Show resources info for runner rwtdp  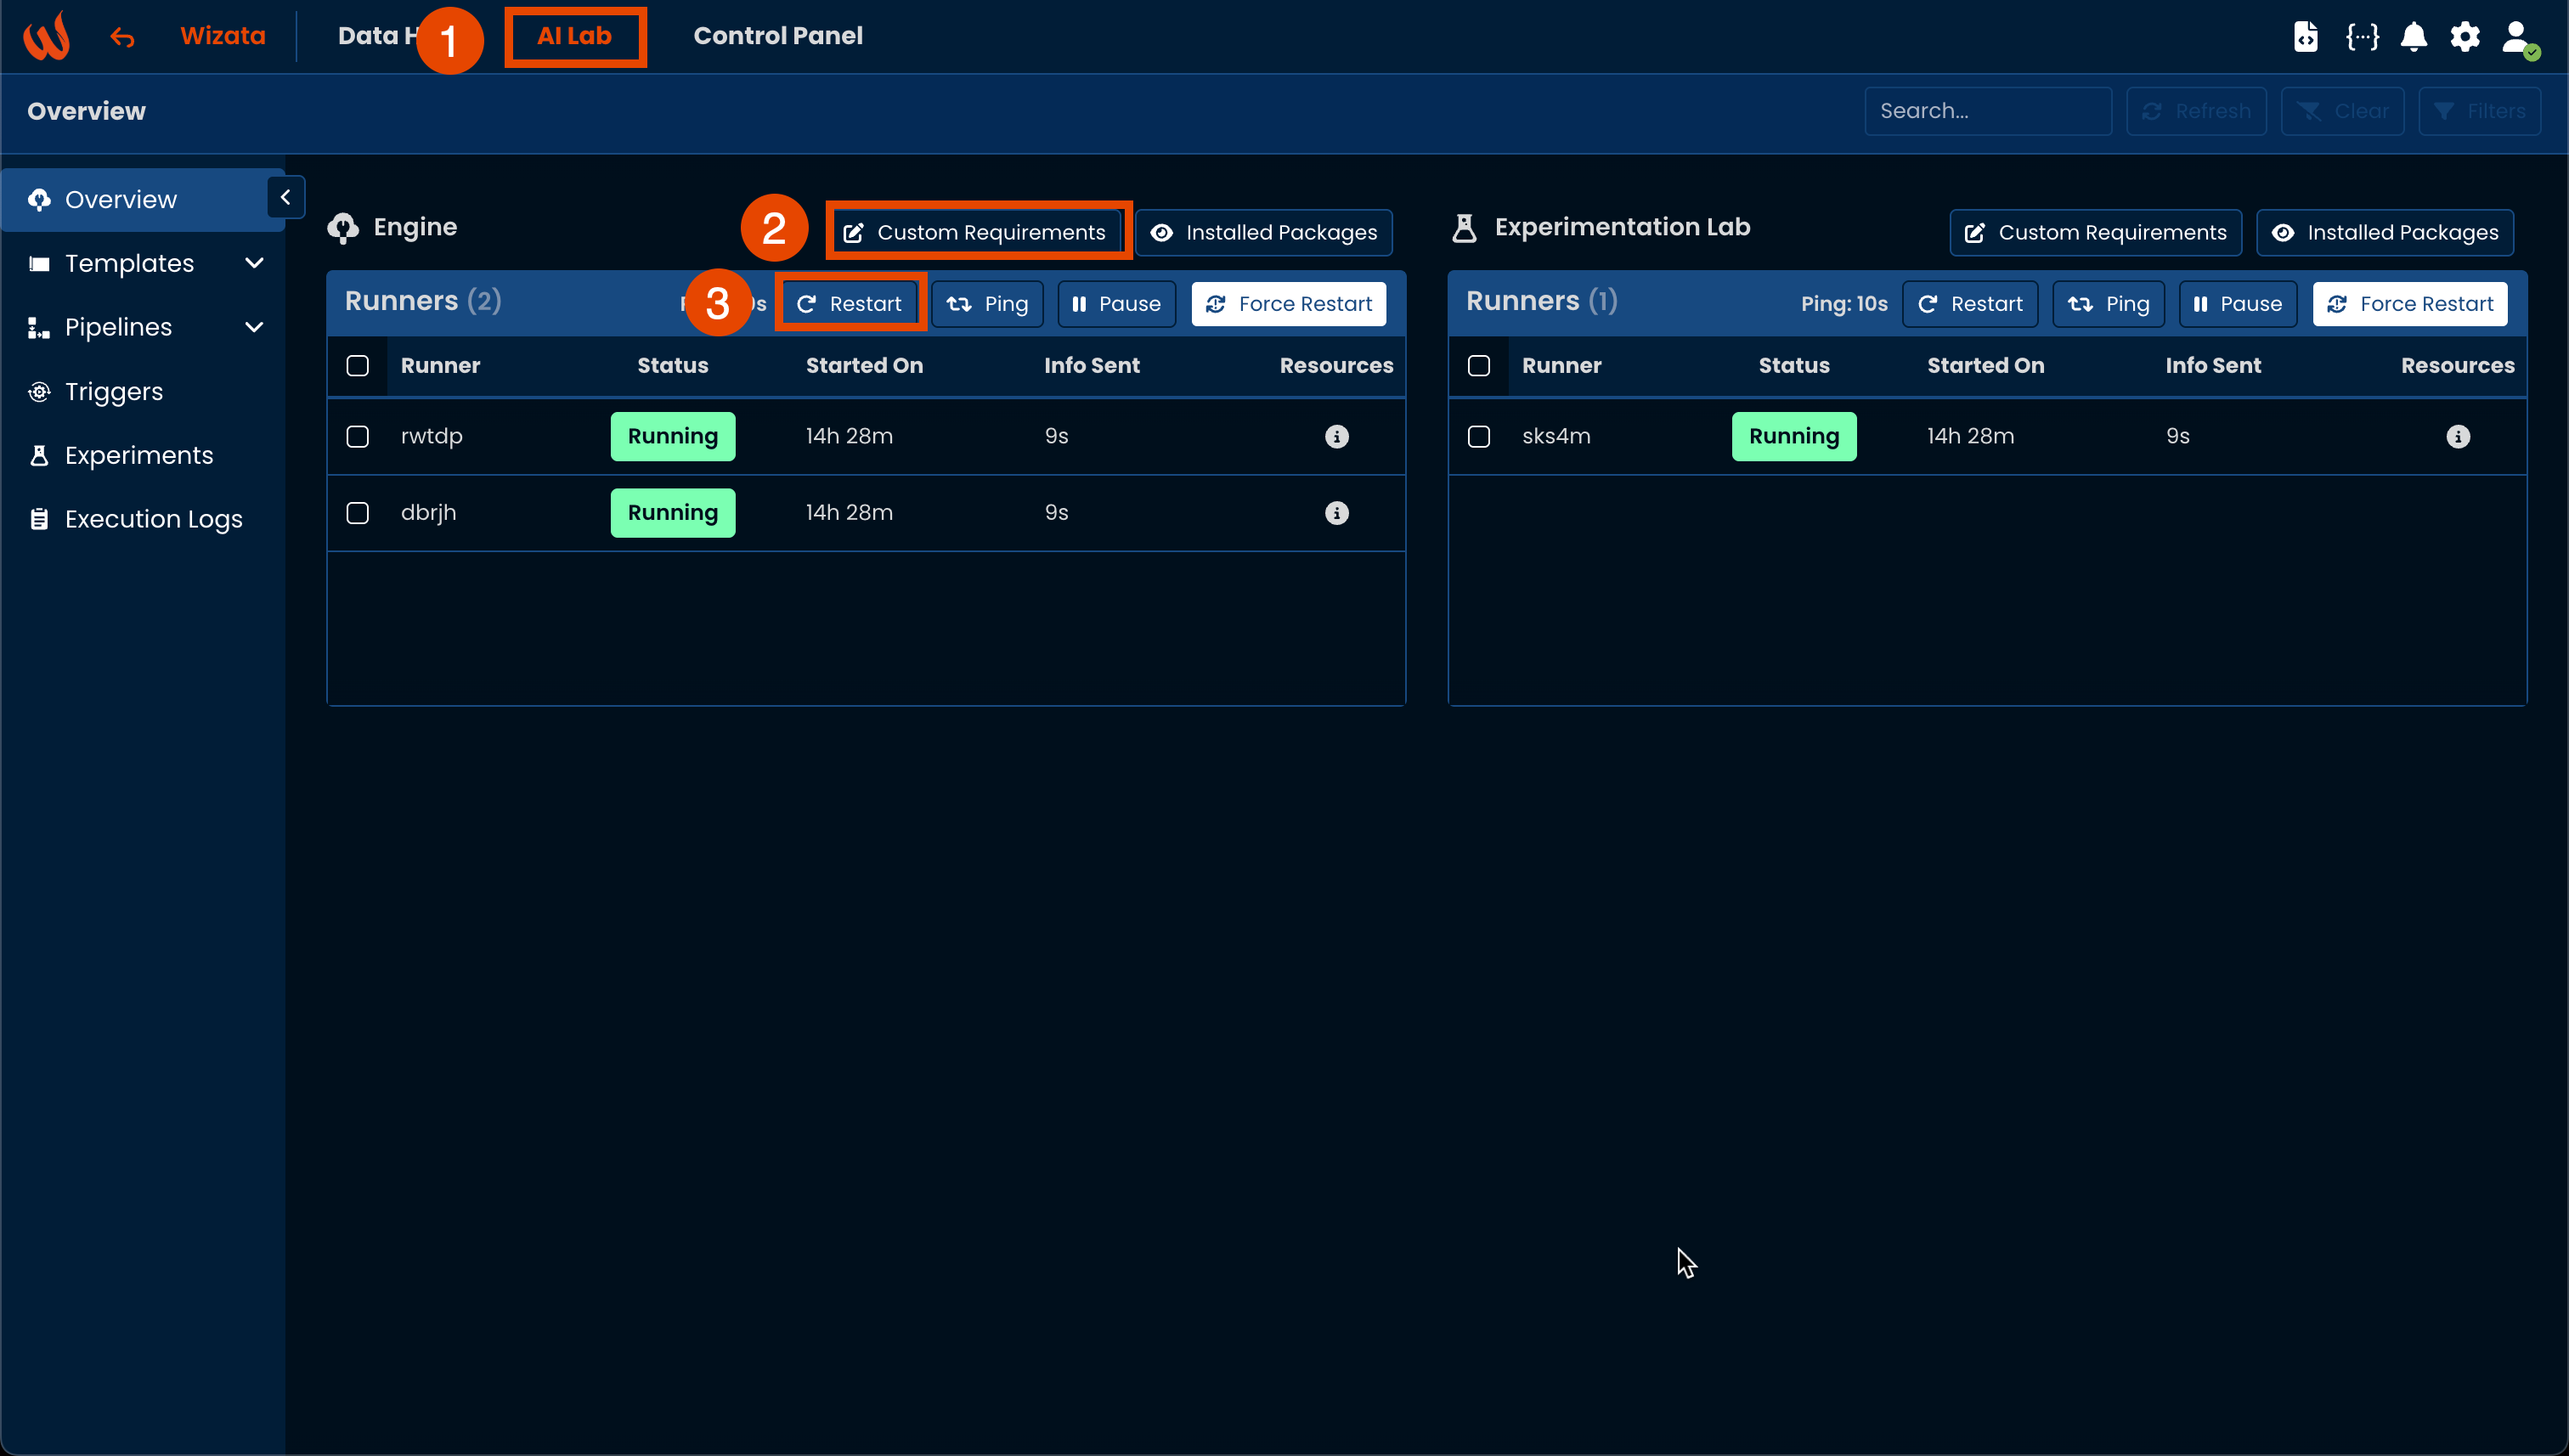point(1336,437)
